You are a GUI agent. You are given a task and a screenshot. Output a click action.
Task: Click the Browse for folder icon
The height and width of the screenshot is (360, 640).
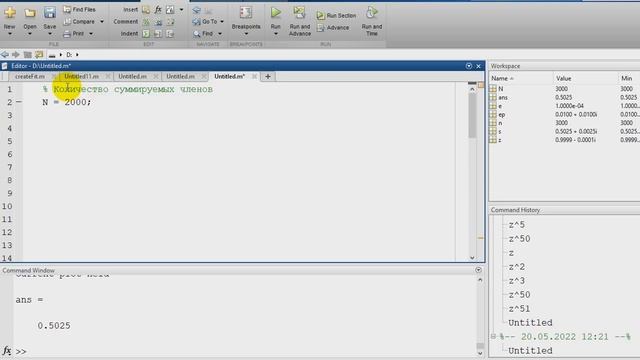pyautogui.click(x=39, y=55)
